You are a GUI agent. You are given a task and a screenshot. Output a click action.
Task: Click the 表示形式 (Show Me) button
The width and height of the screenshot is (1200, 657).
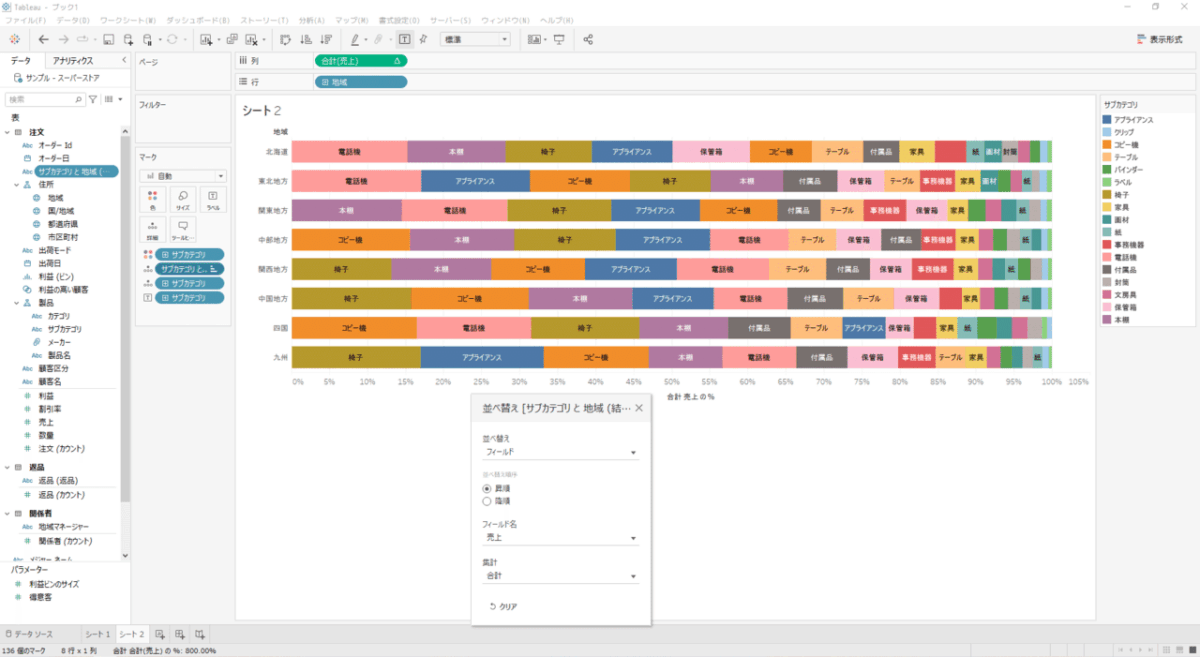tap(1161, 39)
